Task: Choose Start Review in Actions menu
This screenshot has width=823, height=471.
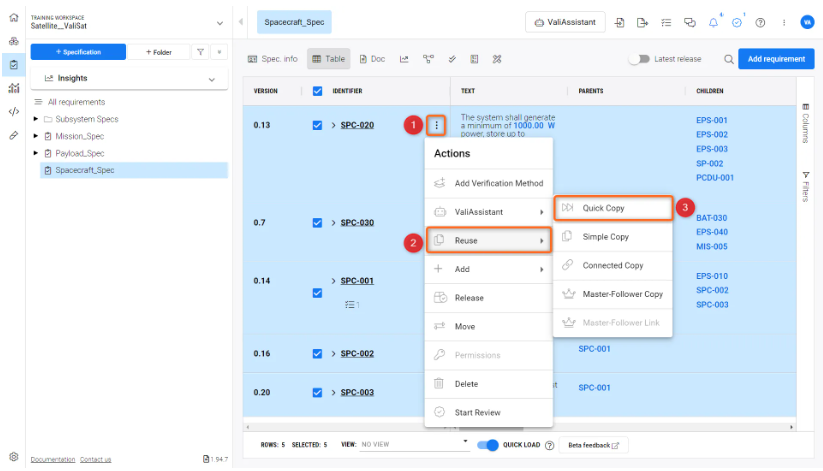Action: click(489, 413)
